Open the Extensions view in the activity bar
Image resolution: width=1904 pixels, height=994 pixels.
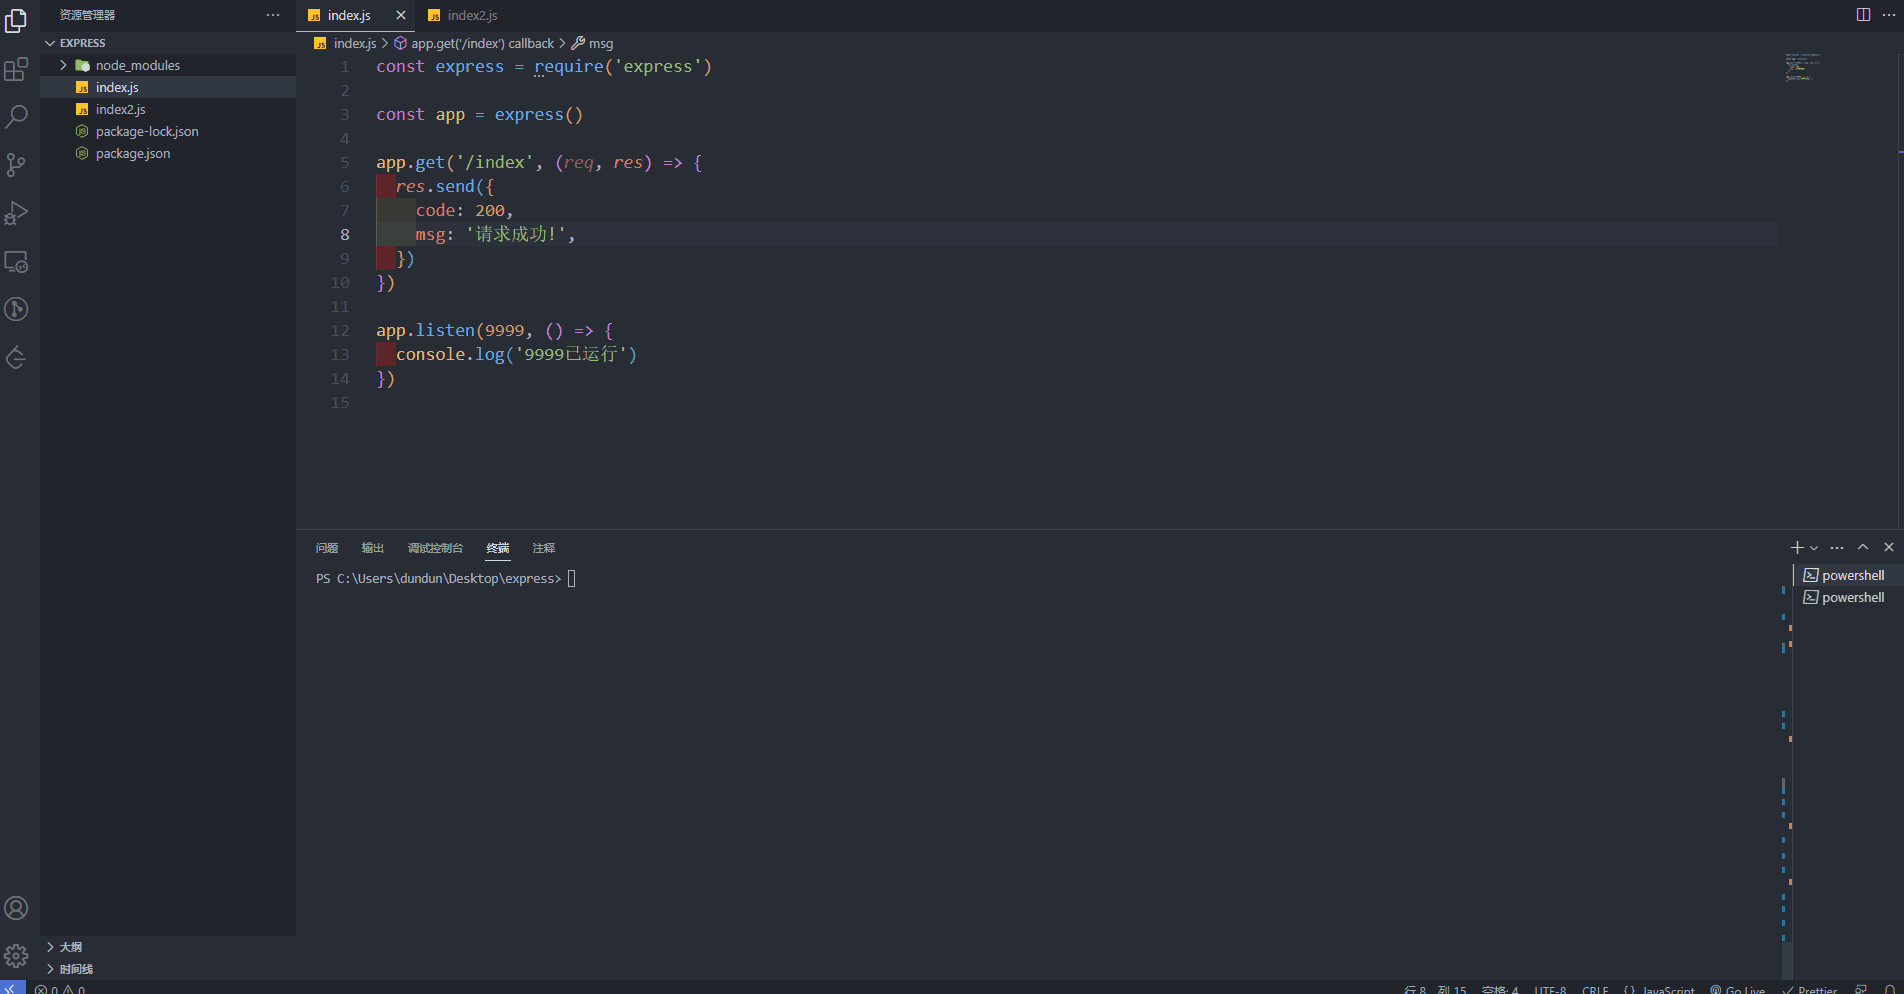coord(16,69)
